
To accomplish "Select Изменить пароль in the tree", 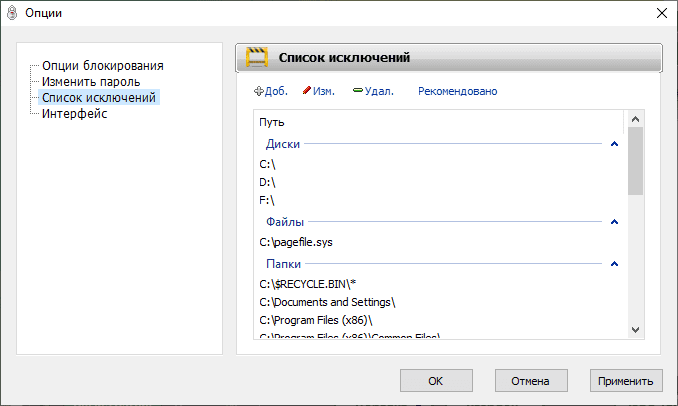I will tap(90, 82).
